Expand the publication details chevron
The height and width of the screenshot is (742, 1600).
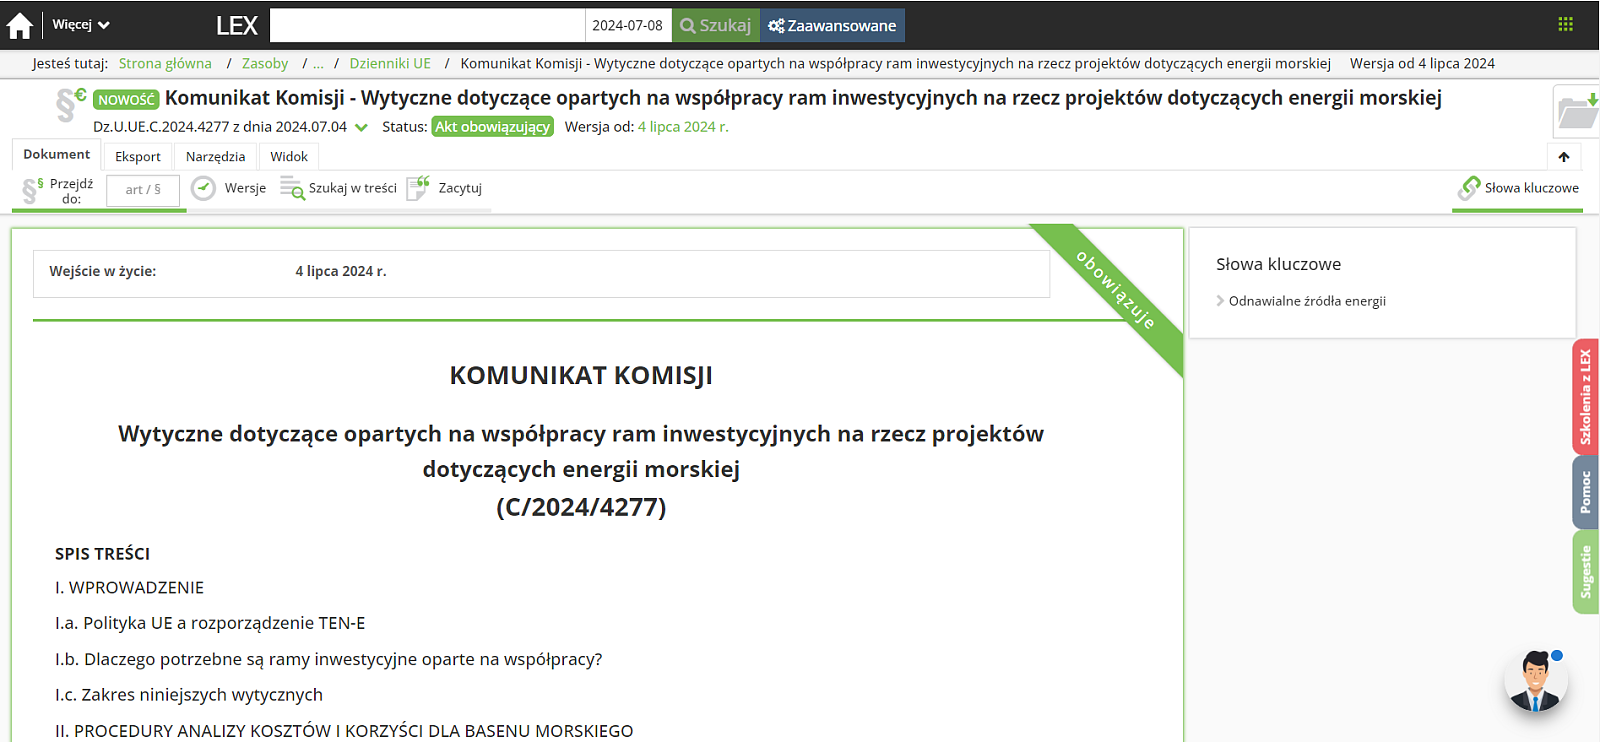[361, 128]
